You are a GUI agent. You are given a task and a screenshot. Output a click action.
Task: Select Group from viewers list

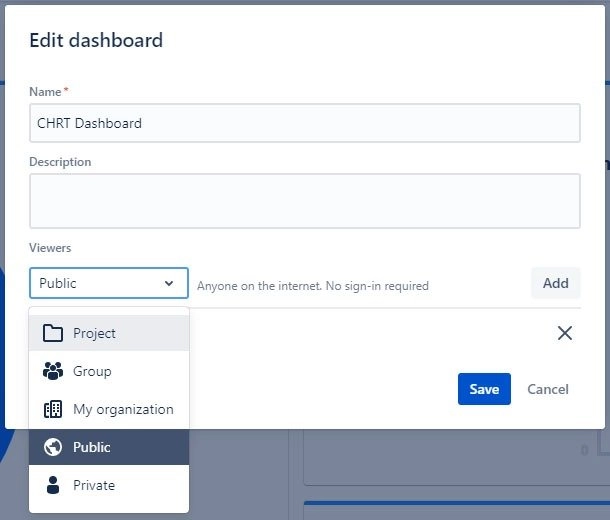(x=109, y=371)
